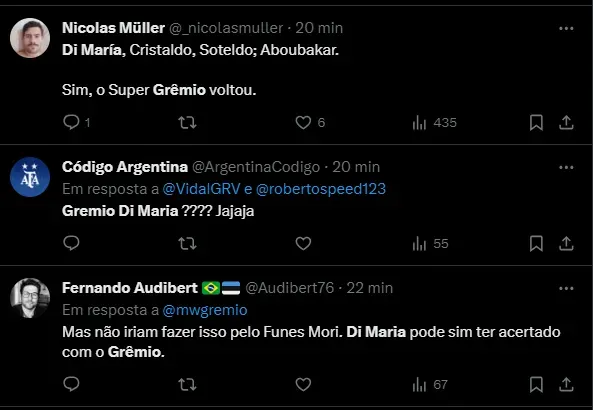593x410 pixels.
Task: Open the @VidalGRV profile link
Action: point(201,189)
